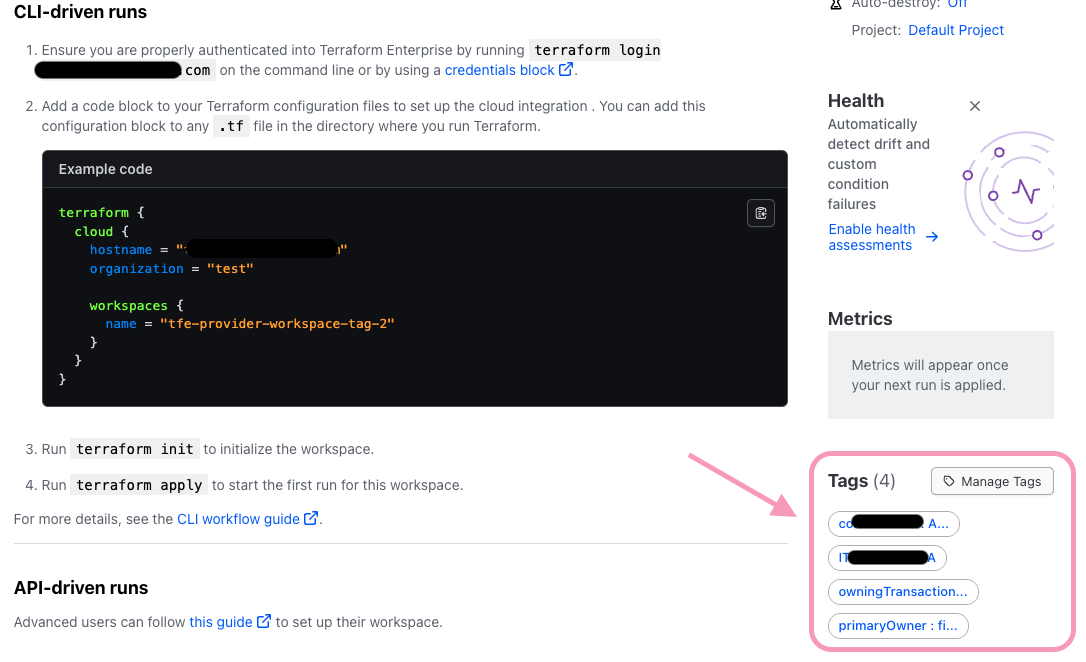Image resolution: width=1086 pixels, height=662 pixels.
Task: Click external-link icon after CLI workflow guide
Action: tap(311, 518)
